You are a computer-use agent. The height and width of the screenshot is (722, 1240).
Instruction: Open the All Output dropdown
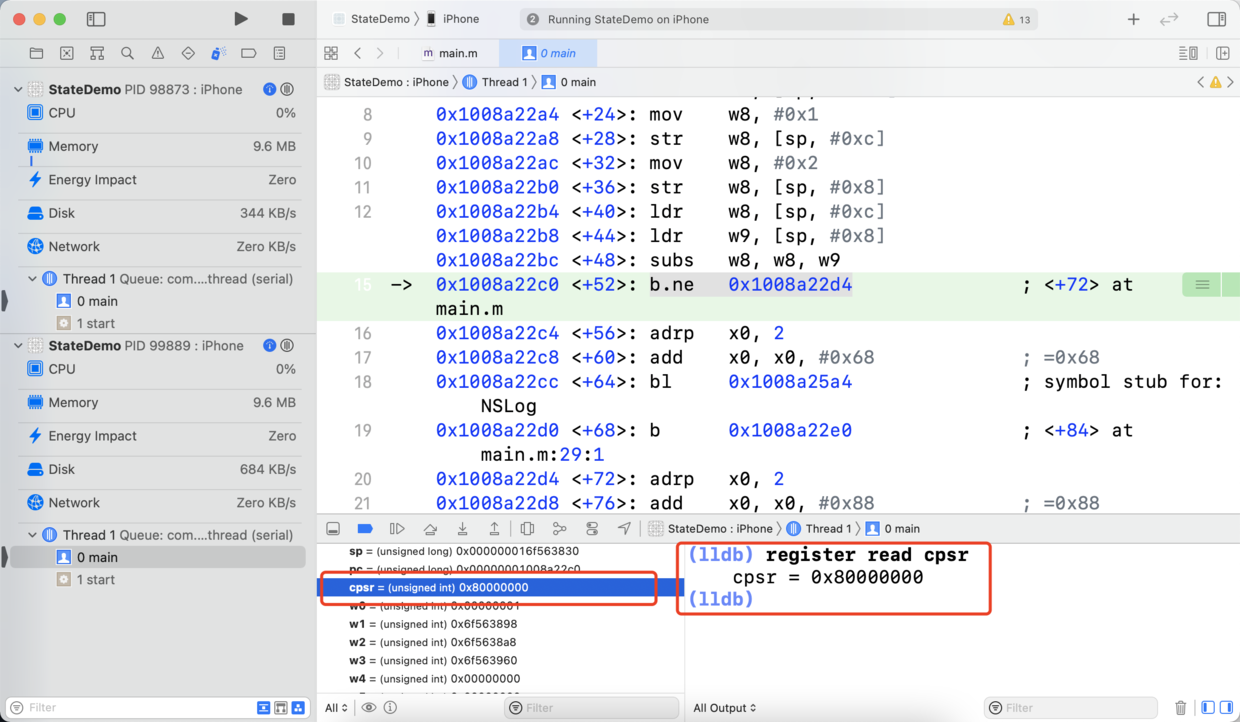pyautogui.click(x=725, y=708)
